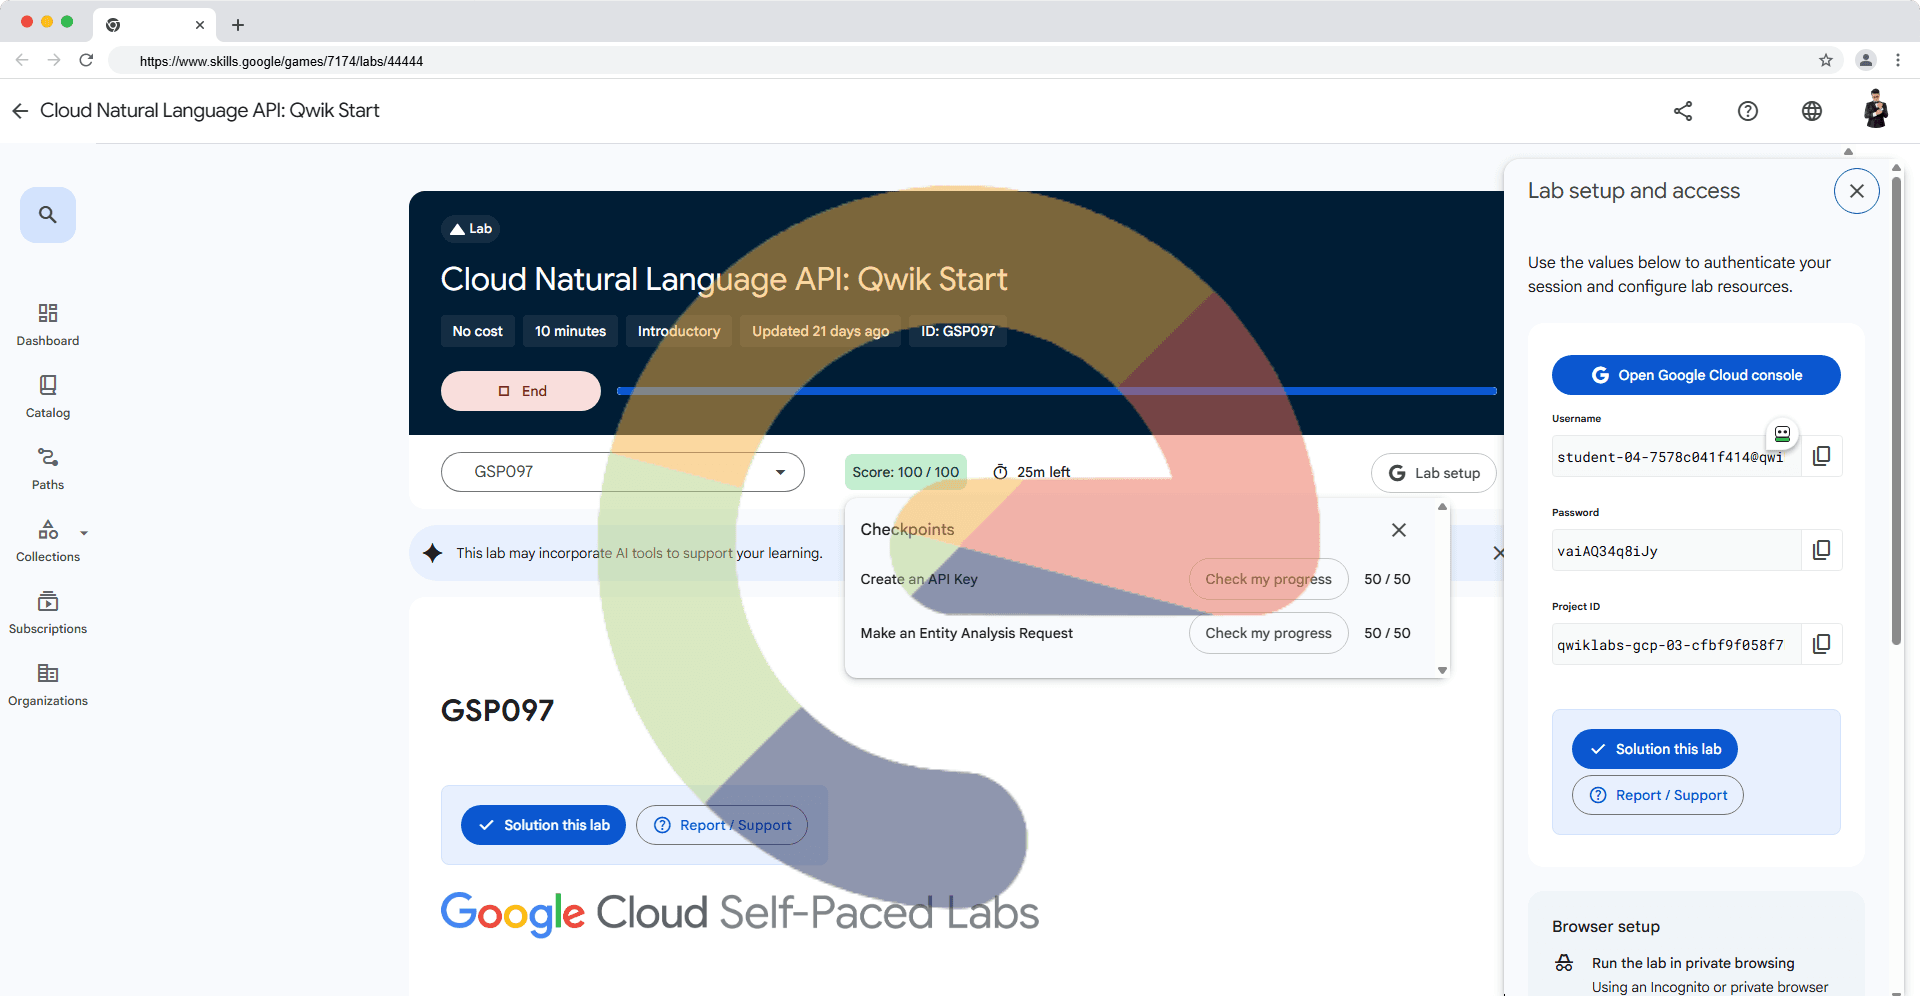Close the Checkpoints popup
Screen dimensions: 1920x996
click(x=1399, y=530)
